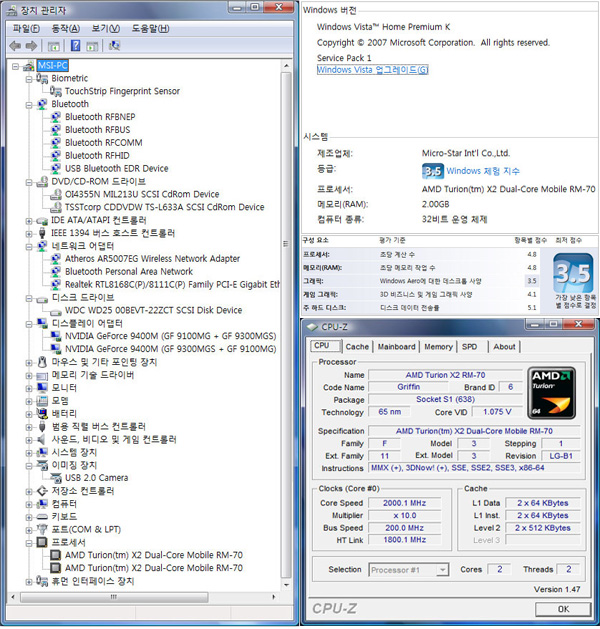Image resolution: width=600 pixels, height=629 pixels.
Task: Click the horizontal scrollbar right arrow
Action: [274, 597]
